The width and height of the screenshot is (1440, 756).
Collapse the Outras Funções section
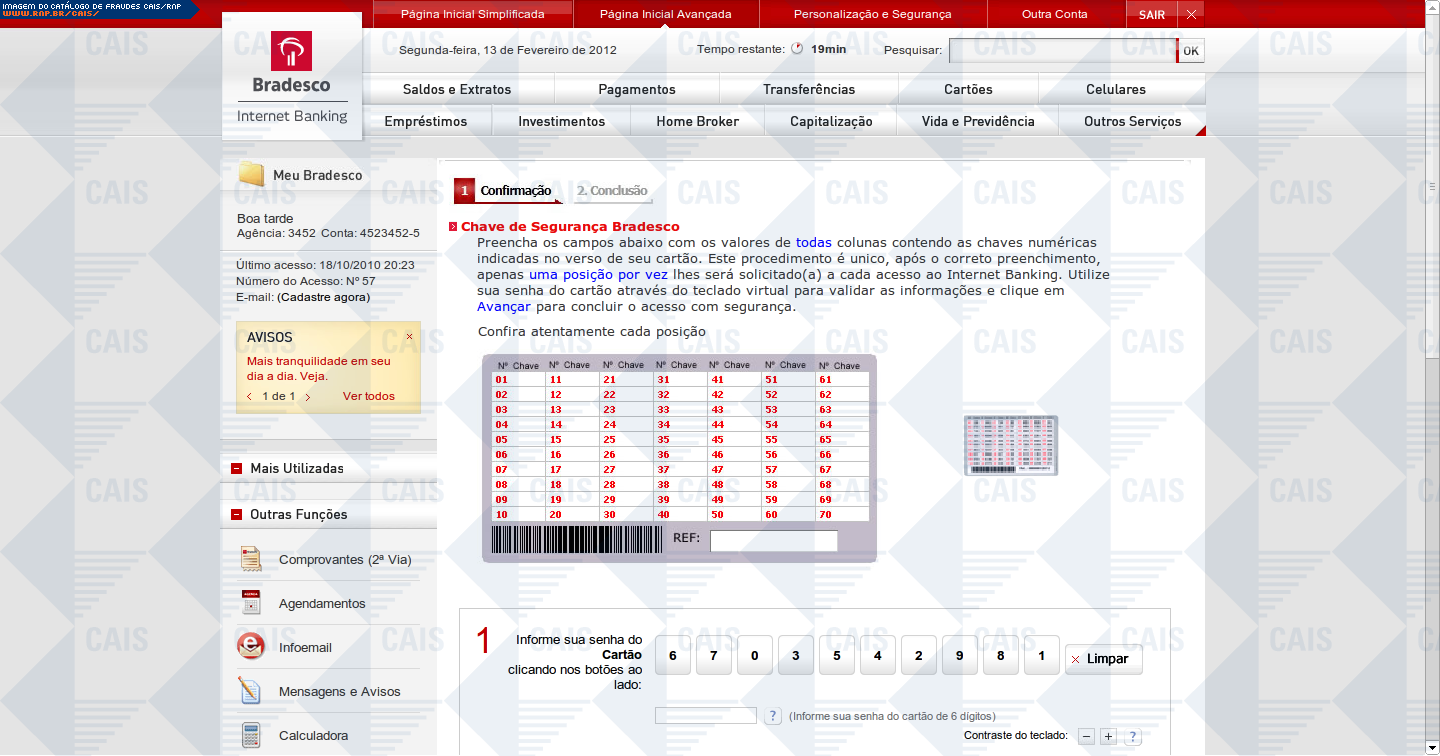[237, 514]
